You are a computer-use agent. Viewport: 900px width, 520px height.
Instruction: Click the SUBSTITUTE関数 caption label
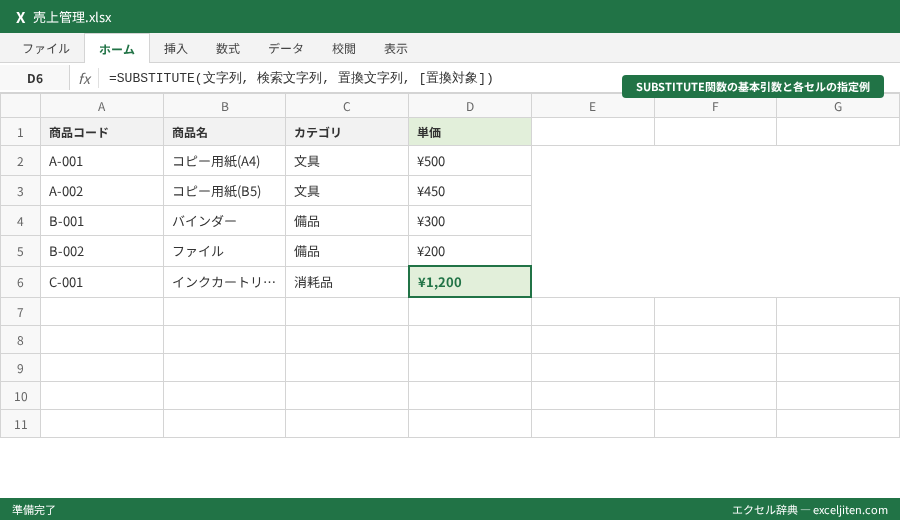(x=752, y=87)
